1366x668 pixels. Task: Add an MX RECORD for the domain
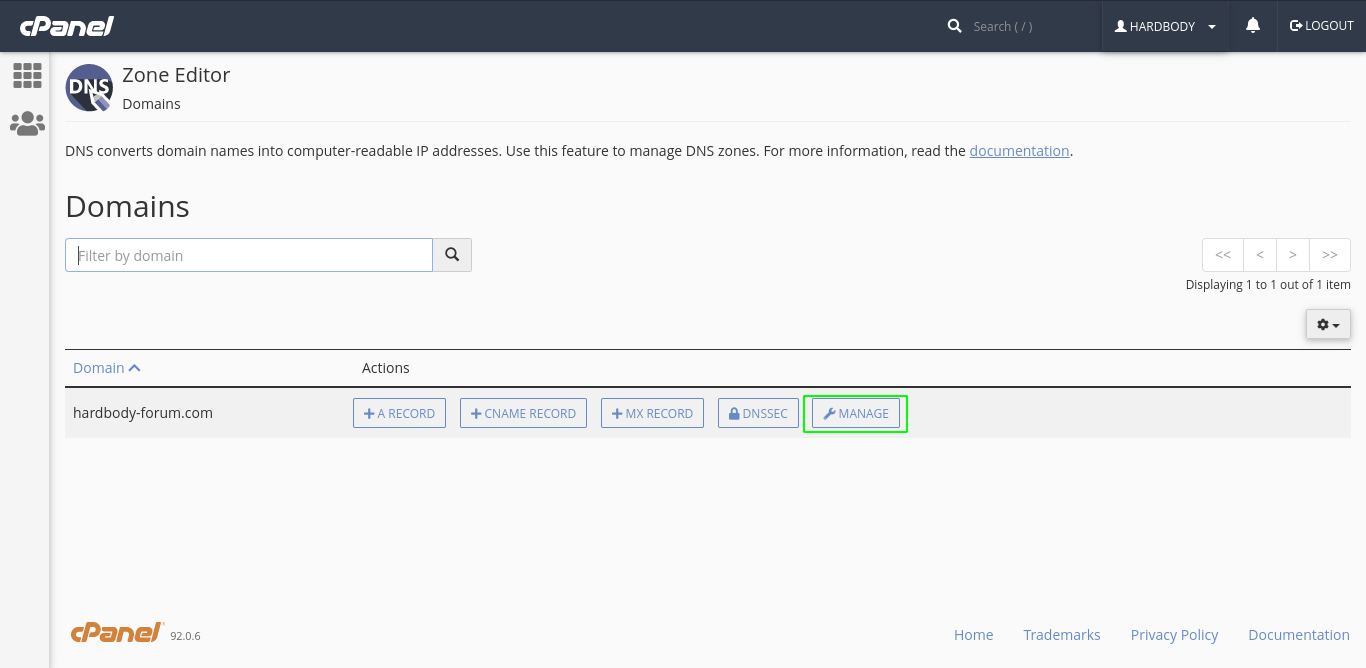tap(652, 413)
